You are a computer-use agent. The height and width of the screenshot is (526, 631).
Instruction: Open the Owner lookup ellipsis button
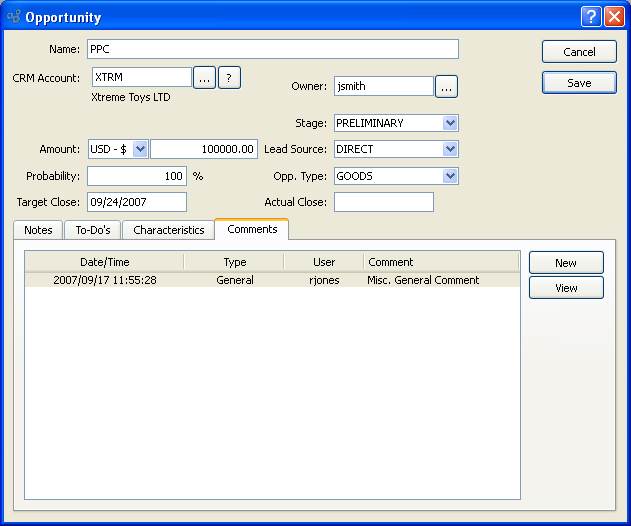click(446, 87)
